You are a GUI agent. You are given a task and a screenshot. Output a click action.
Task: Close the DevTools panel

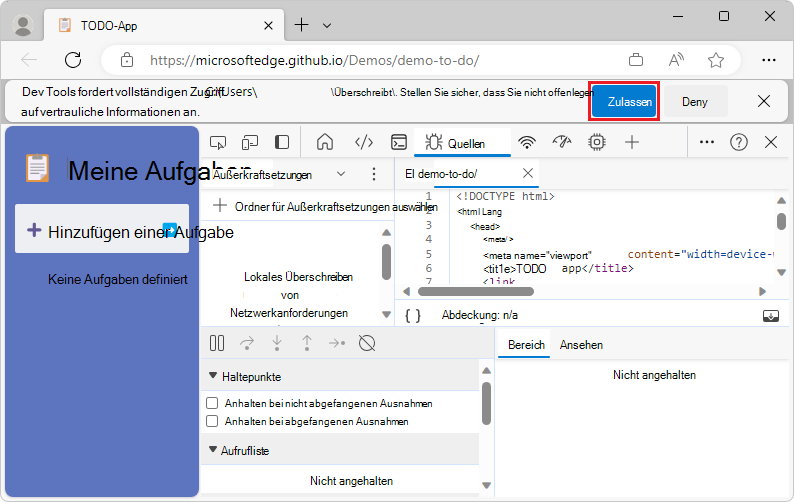[x=771, y=142]
